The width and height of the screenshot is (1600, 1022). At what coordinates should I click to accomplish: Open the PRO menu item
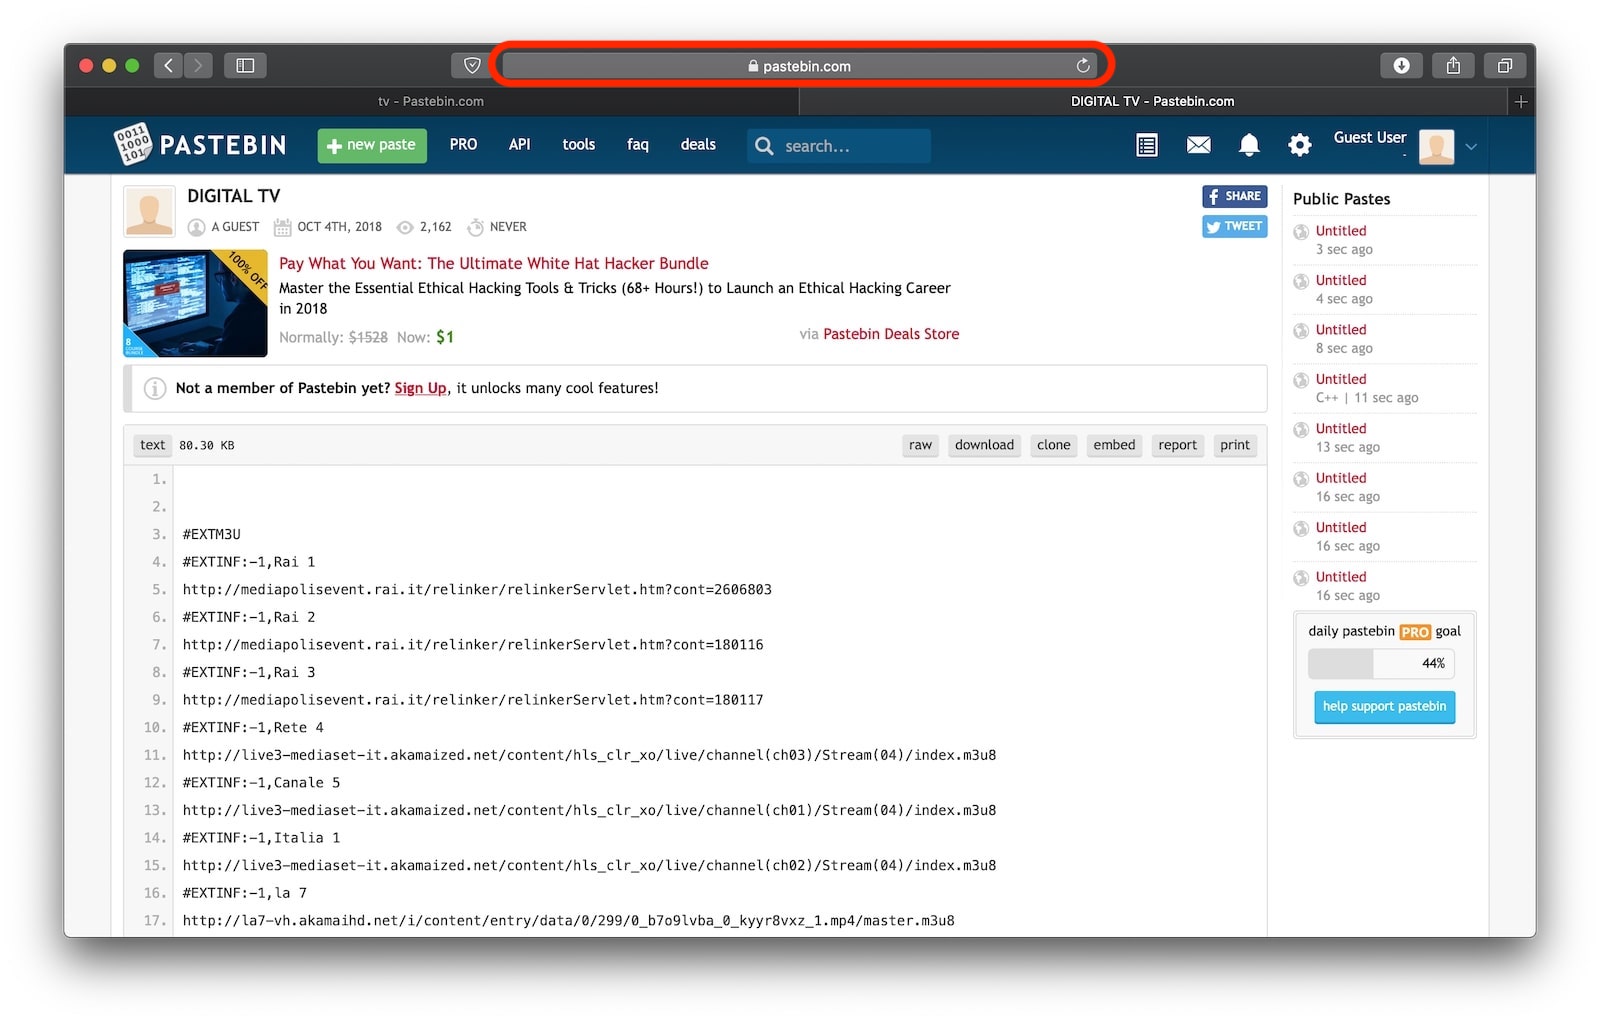coord(463,145)
